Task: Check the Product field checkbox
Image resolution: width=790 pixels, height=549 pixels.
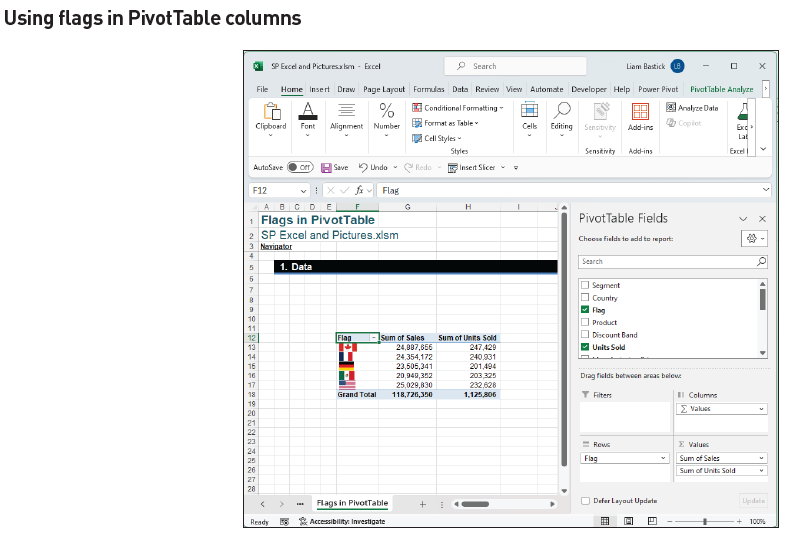Action: (x=585, y=322)
